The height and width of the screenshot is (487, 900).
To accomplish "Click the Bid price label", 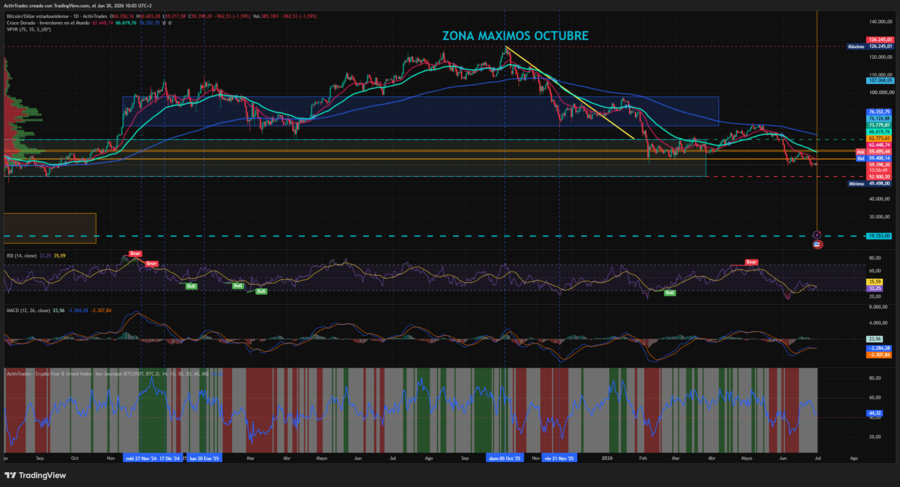I will point(860,158).
